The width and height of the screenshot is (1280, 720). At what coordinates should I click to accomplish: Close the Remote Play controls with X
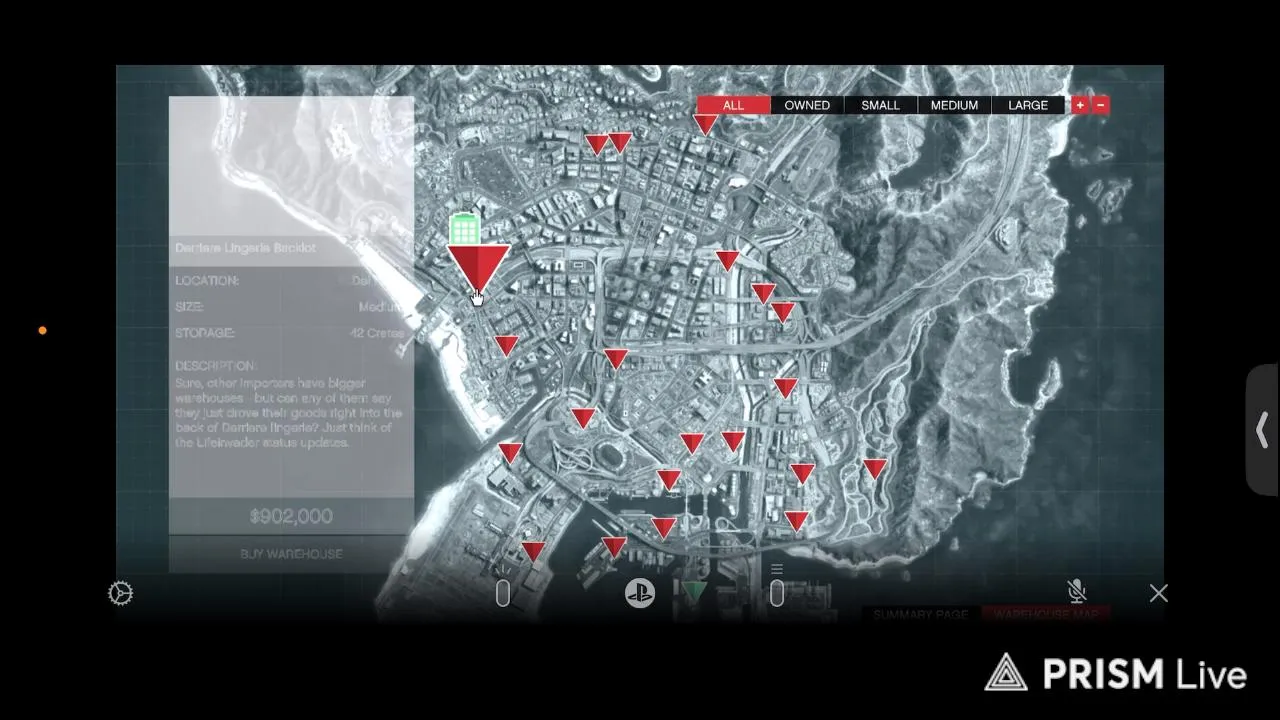coord(1158,593)
